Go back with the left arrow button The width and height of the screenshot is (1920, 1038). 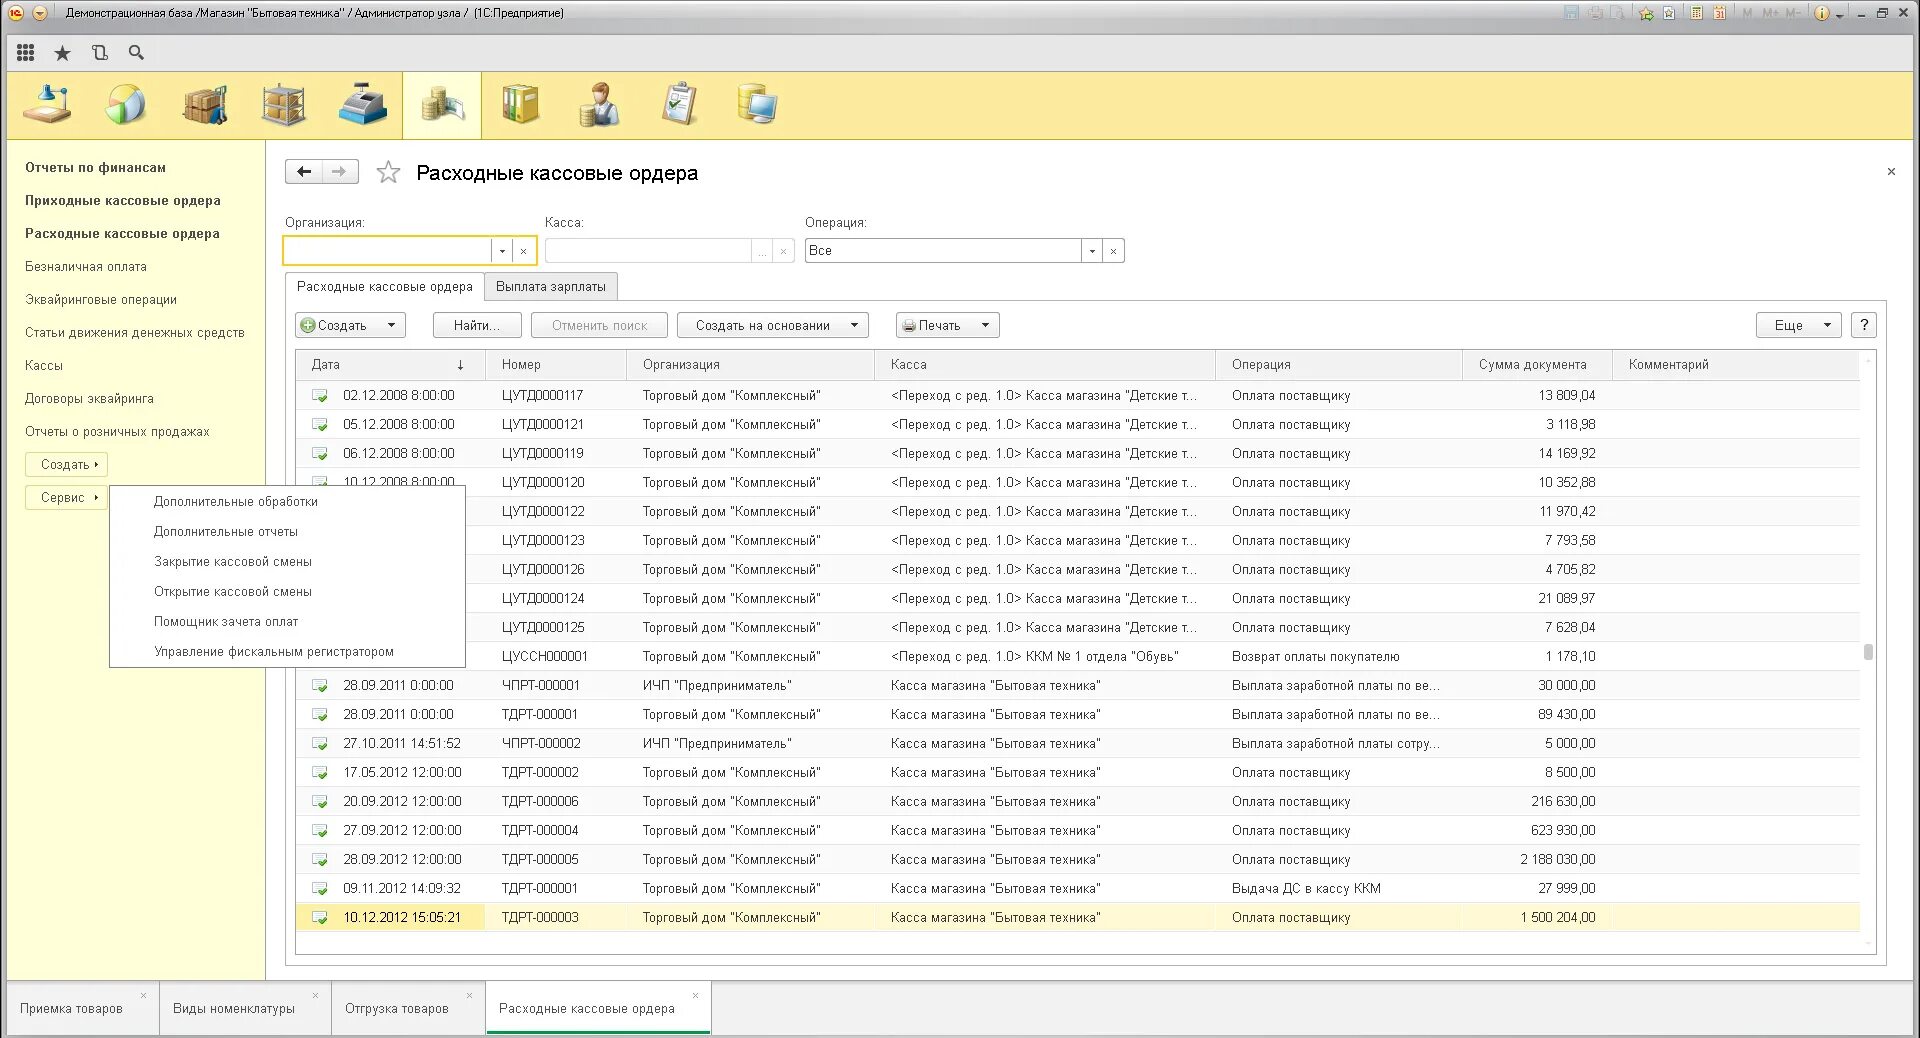click(304, 172)
